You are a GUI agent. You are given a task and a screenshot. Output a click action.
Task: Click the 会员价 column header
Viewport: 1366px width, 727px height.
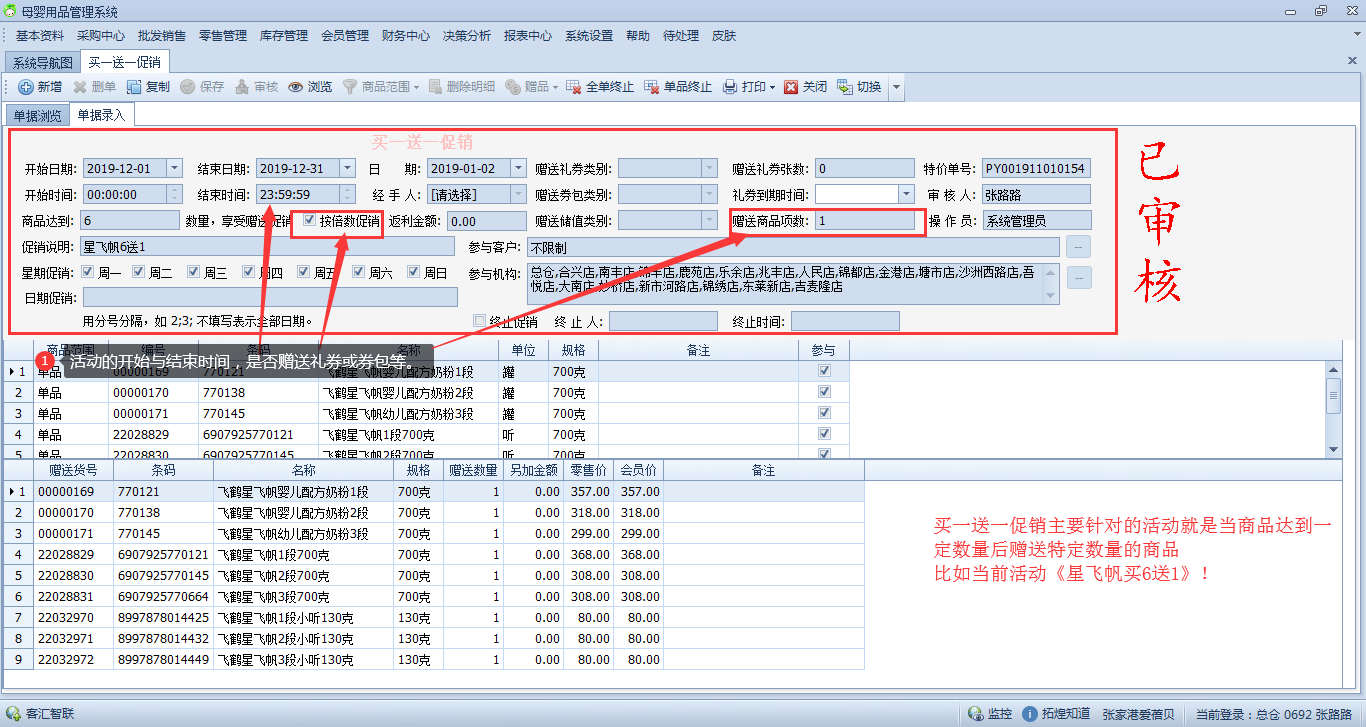coord(638,470)
